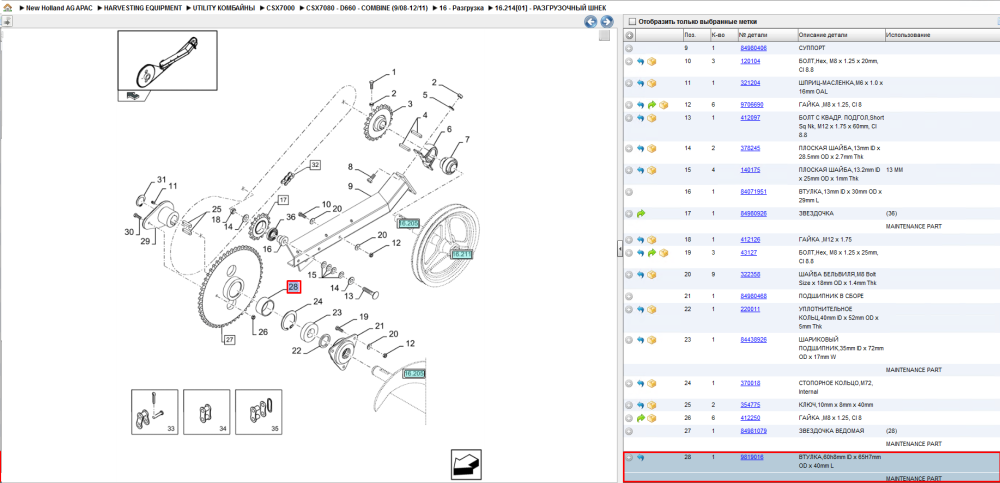Click 'СТОПОРНОЕ КОЛЬЦО' description text in row 24
This screenshot has width=1000, height=483.
coord(827,383)
